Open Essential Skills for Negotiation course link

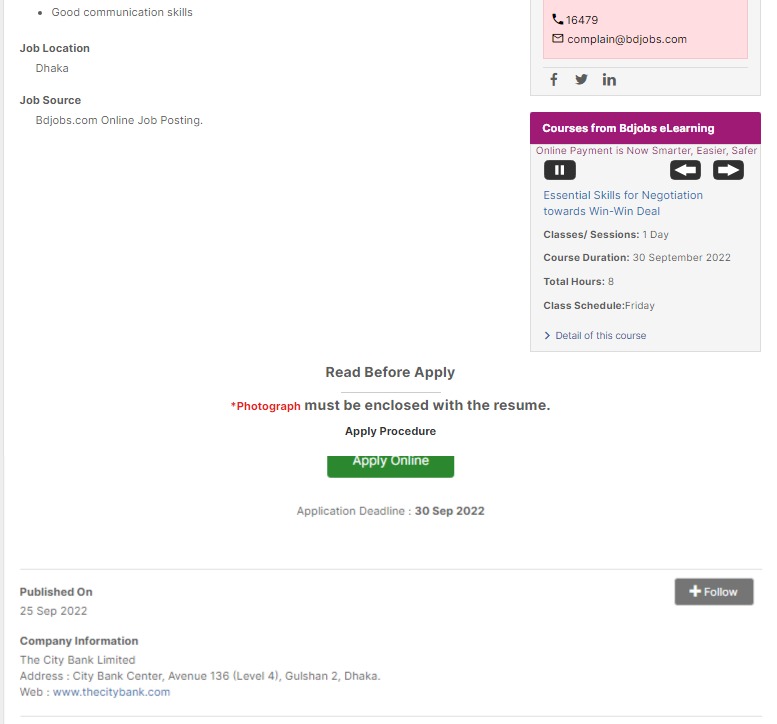[623, 203]
